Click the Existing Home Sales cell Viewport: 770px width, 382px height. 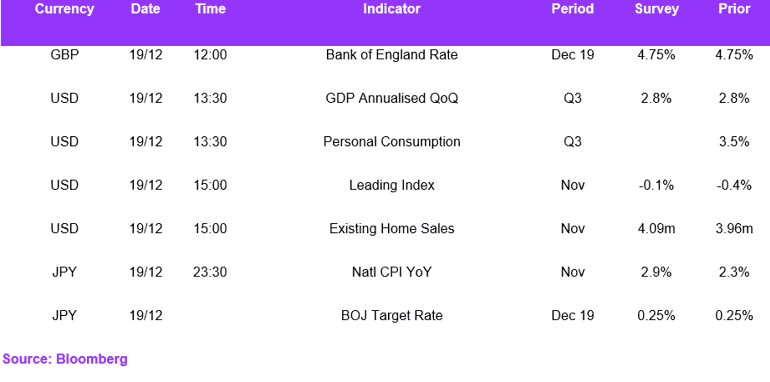tap(391, 228)
